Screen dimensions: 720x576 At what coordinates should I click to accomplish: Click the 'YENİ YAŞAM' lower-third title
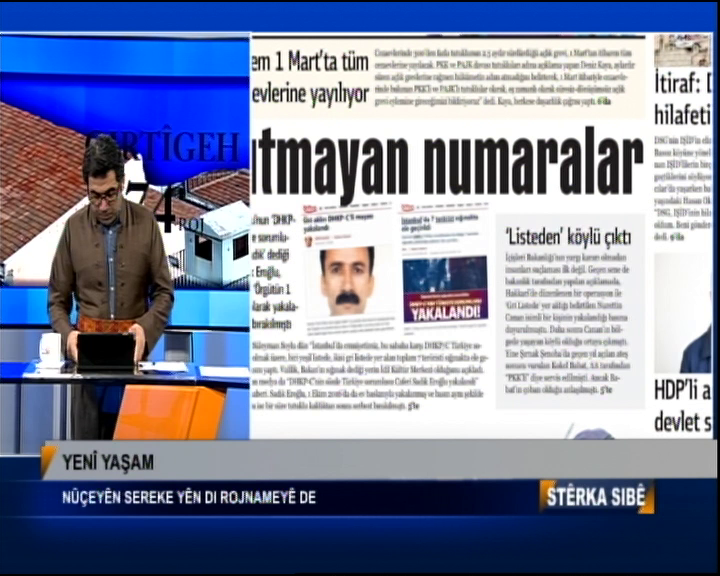[x=108, y=463]
